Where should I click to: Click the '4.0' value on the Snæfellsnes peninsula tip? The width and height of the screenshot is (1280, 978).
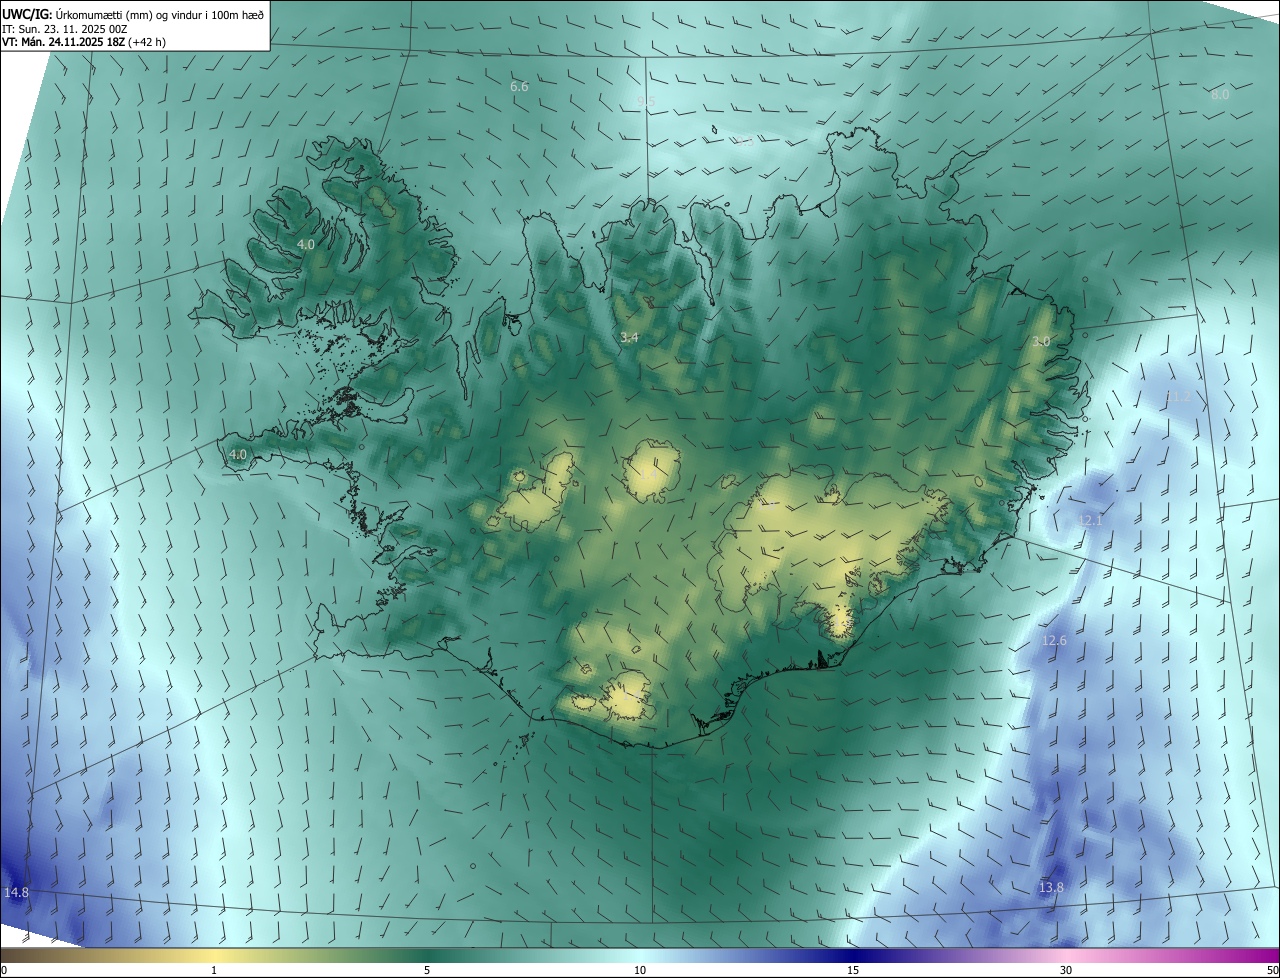pyautogui.click(x=237, y=454)
